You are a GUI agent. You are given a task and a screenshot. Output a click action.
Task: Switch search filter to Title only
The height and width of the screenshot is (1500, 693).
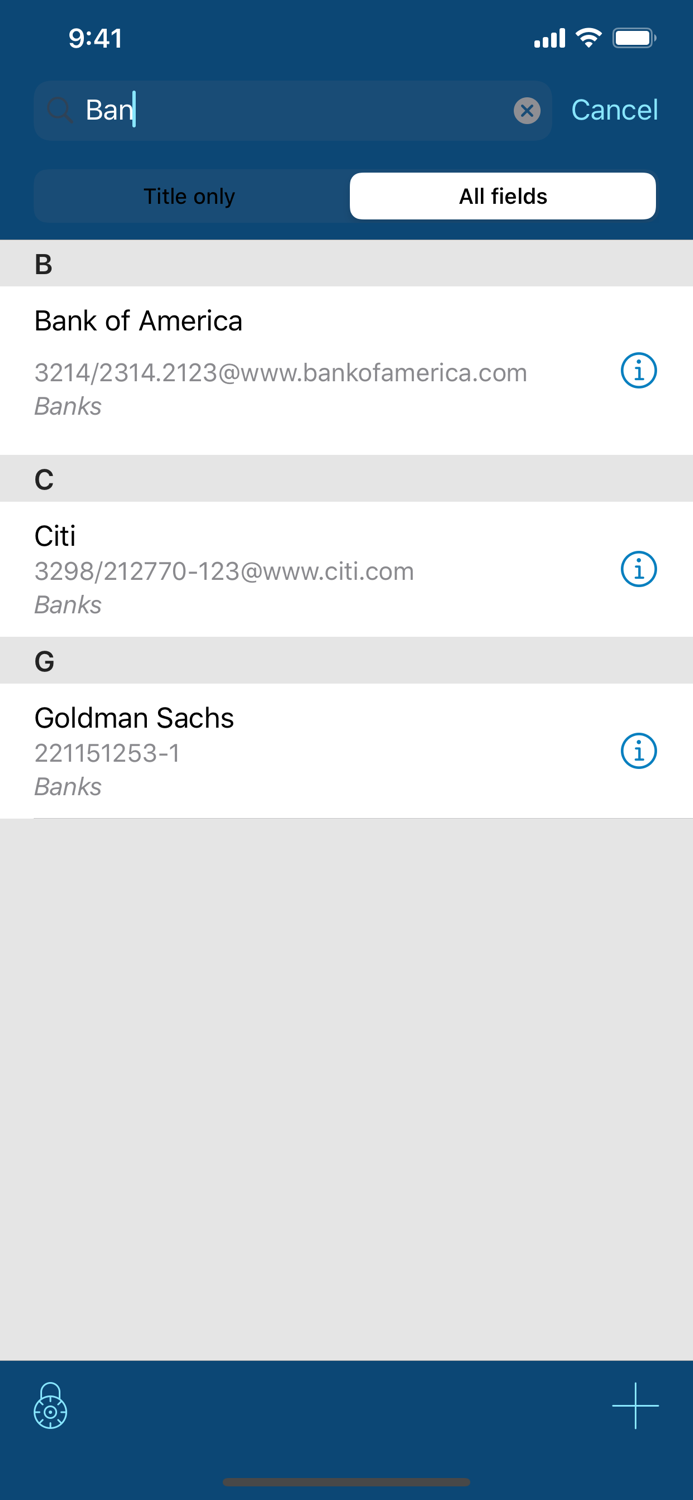click(189, 196)
